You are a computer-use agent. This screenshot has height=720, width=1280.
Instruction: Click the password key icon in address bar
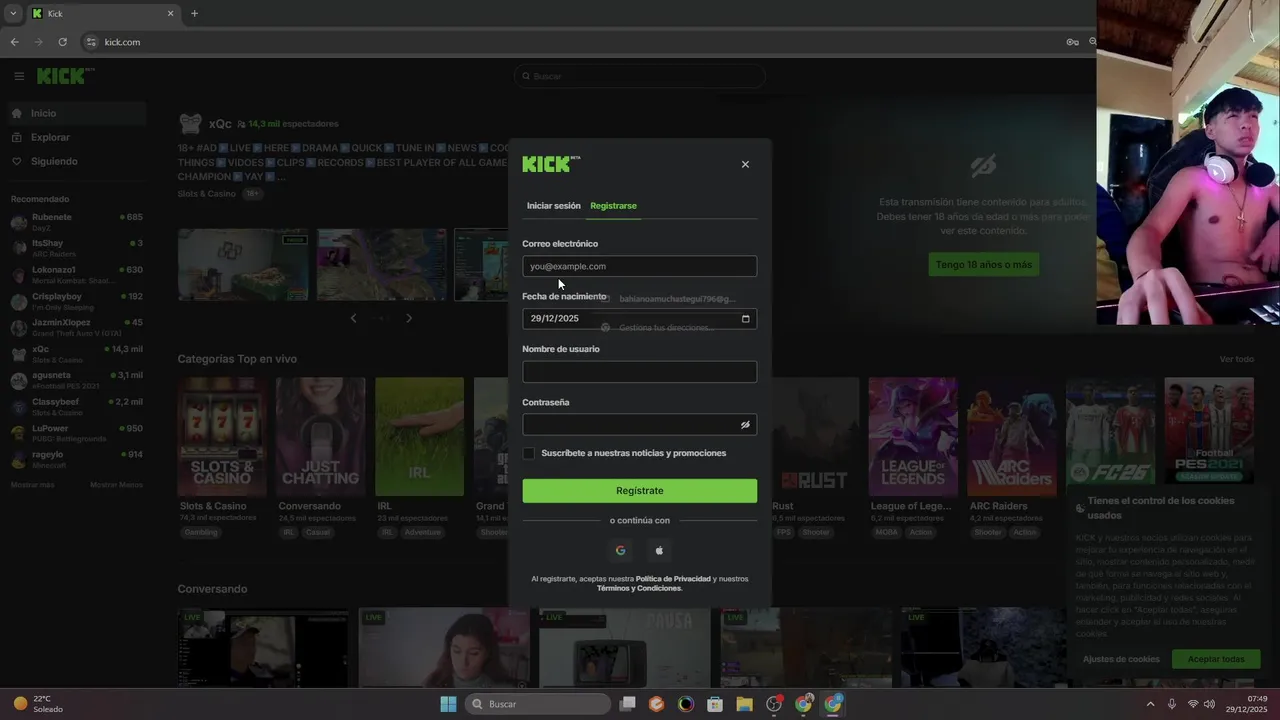point(1072,42)
